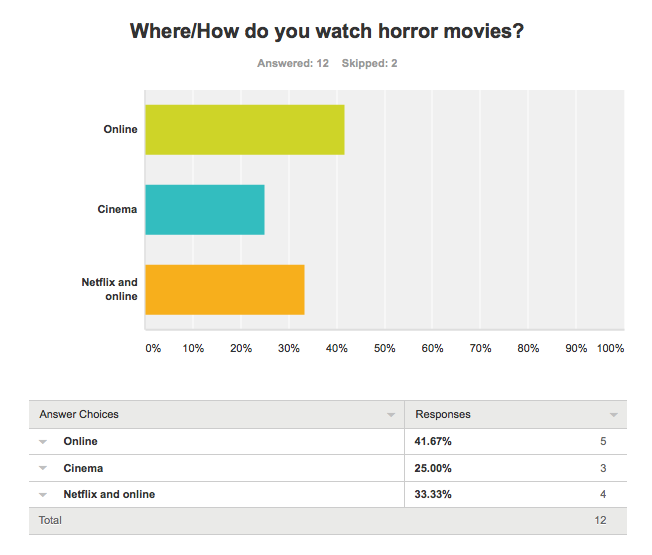Viewport: 652px width, 555px height.
Task: Click the yellow-green Online bar
Action: (x=245, y=130)
